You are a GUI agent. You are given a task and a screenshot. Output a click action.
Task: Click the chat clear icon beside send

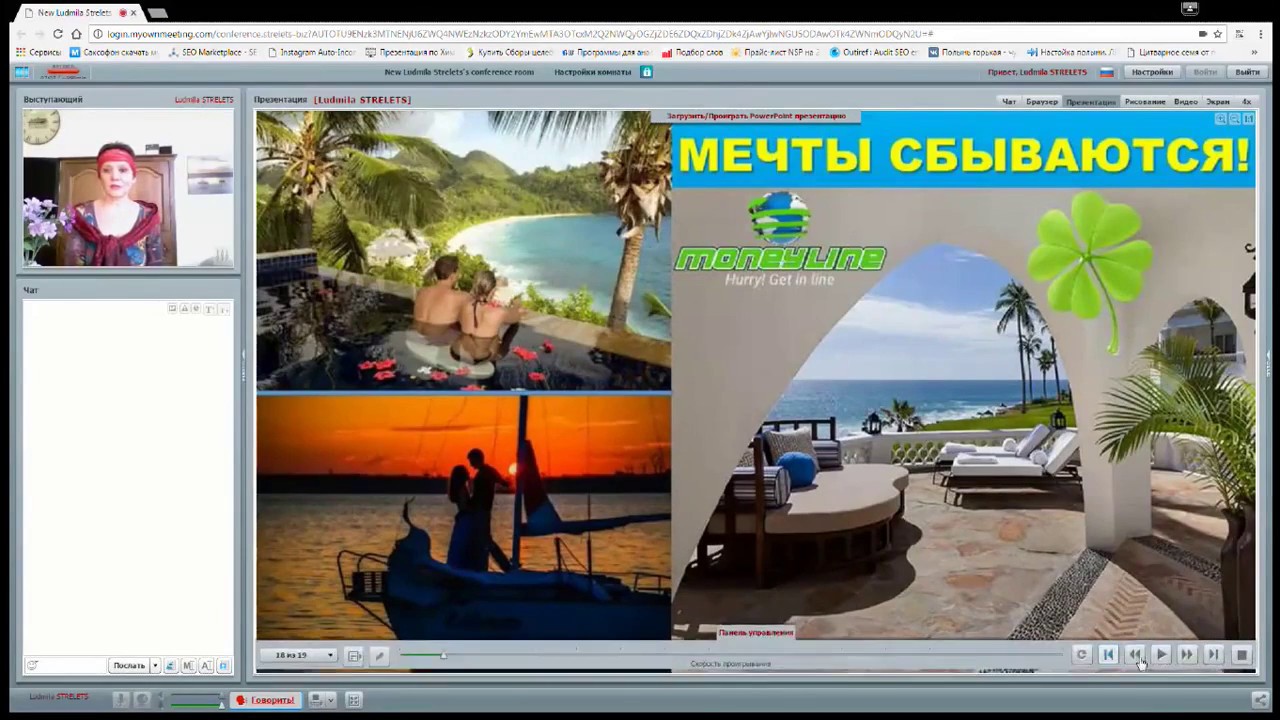pos(171,666)
